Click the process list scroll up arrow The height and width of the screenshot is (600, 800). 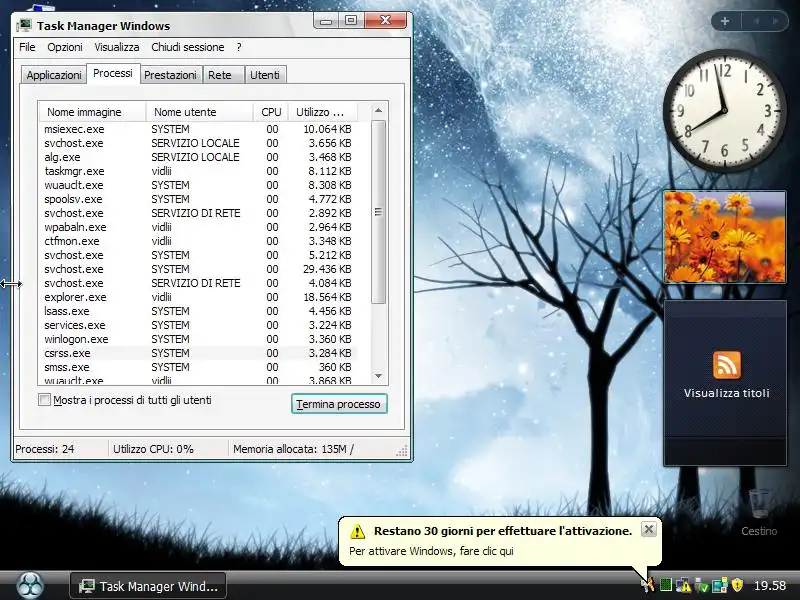point(378,110)
